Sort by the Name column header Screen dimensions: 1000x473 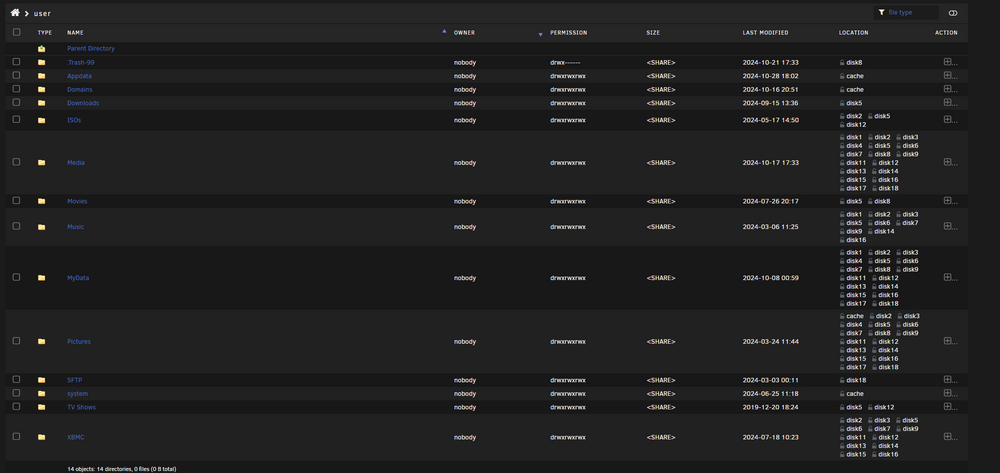pos(75,33)
